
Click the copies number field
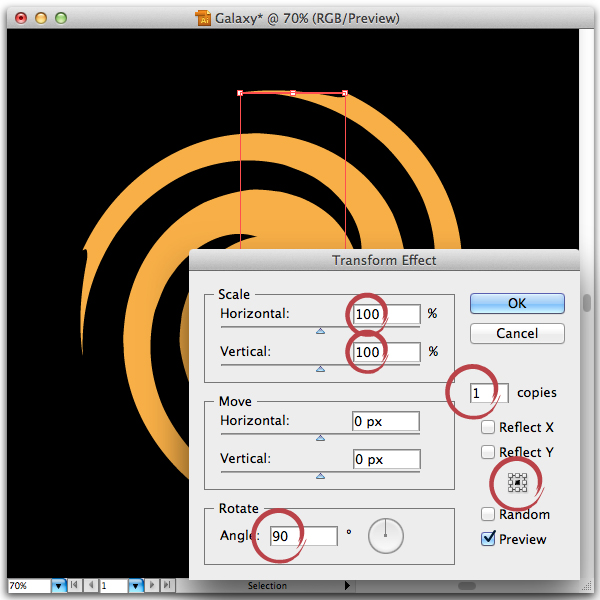tap(489, 393)
